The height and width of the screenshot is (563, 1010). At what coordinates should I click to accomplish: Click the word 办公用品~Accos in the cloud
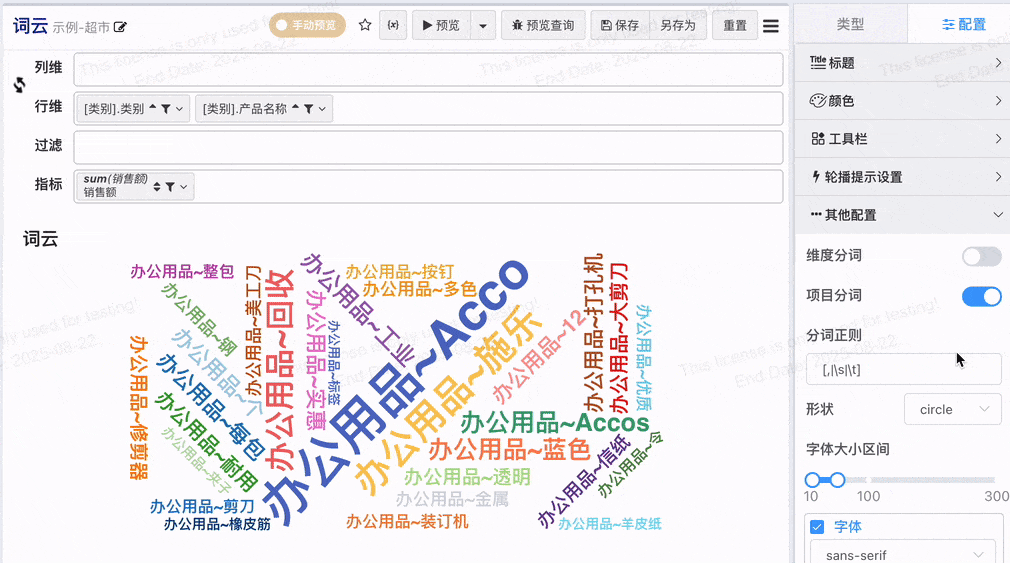coord(555,423)
